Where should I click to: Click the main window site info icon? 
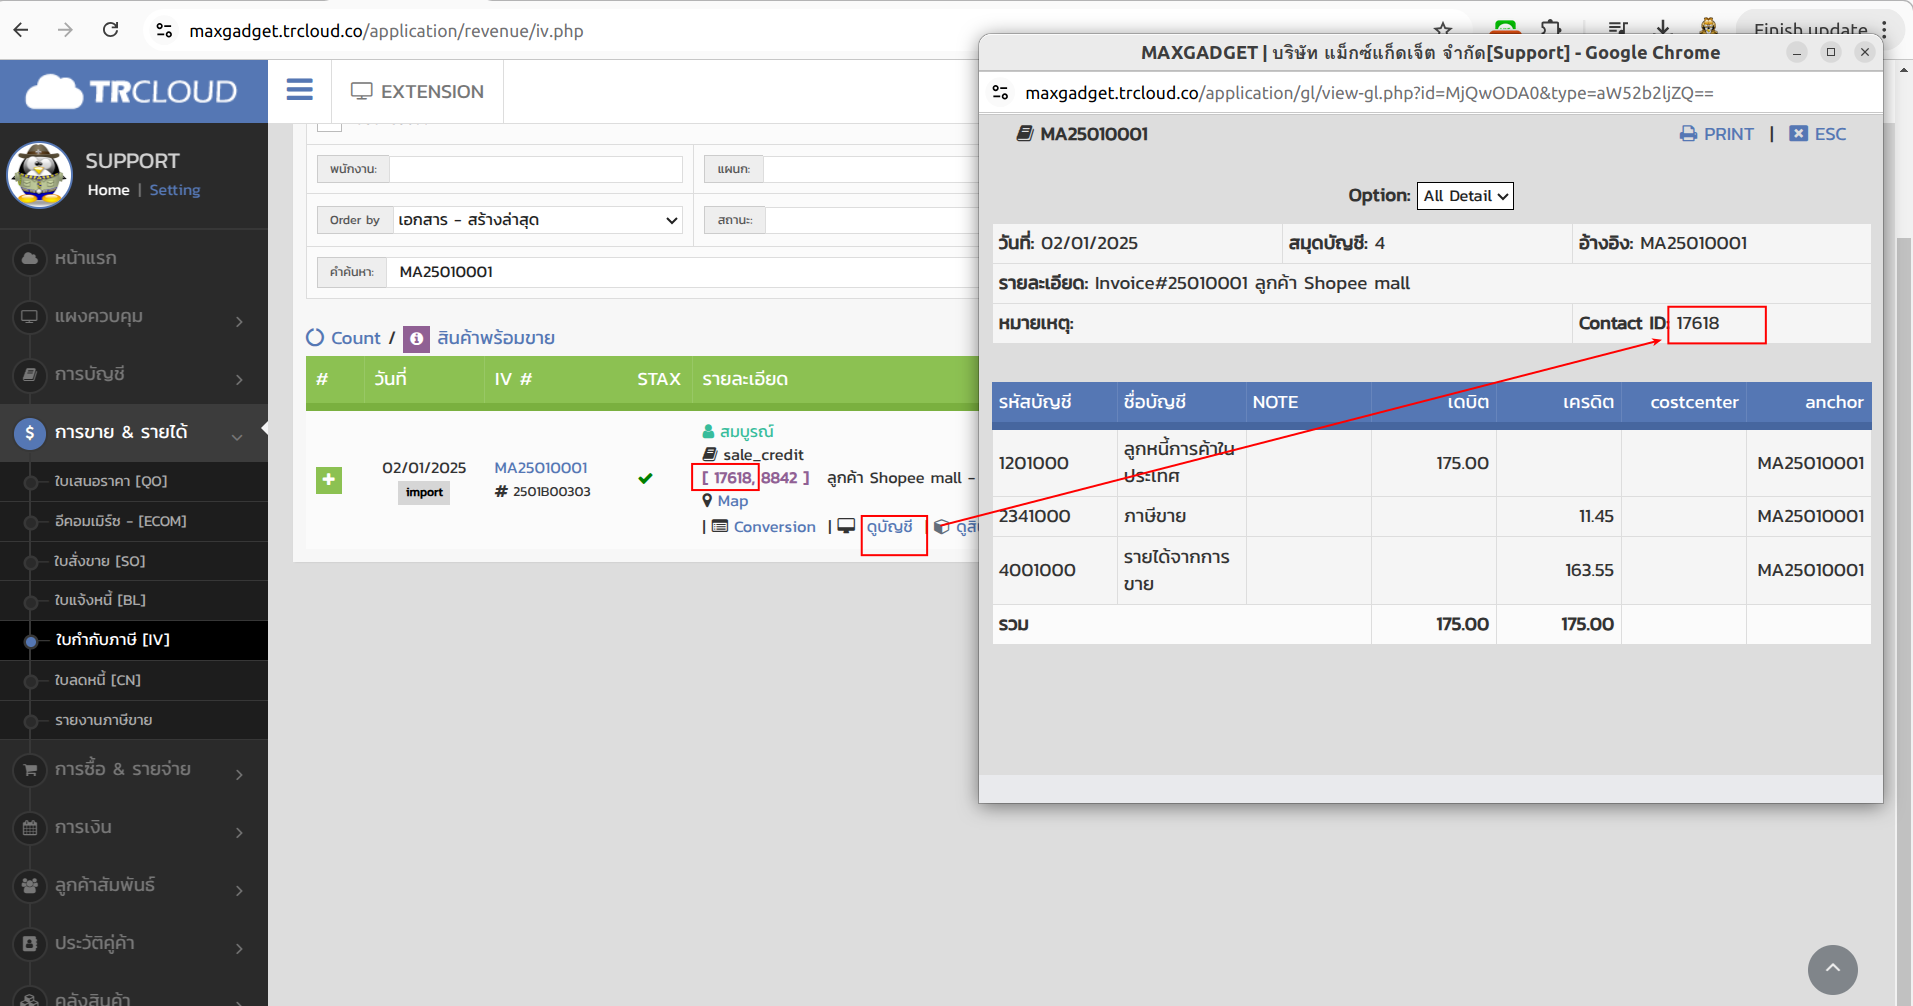point(164,31)
